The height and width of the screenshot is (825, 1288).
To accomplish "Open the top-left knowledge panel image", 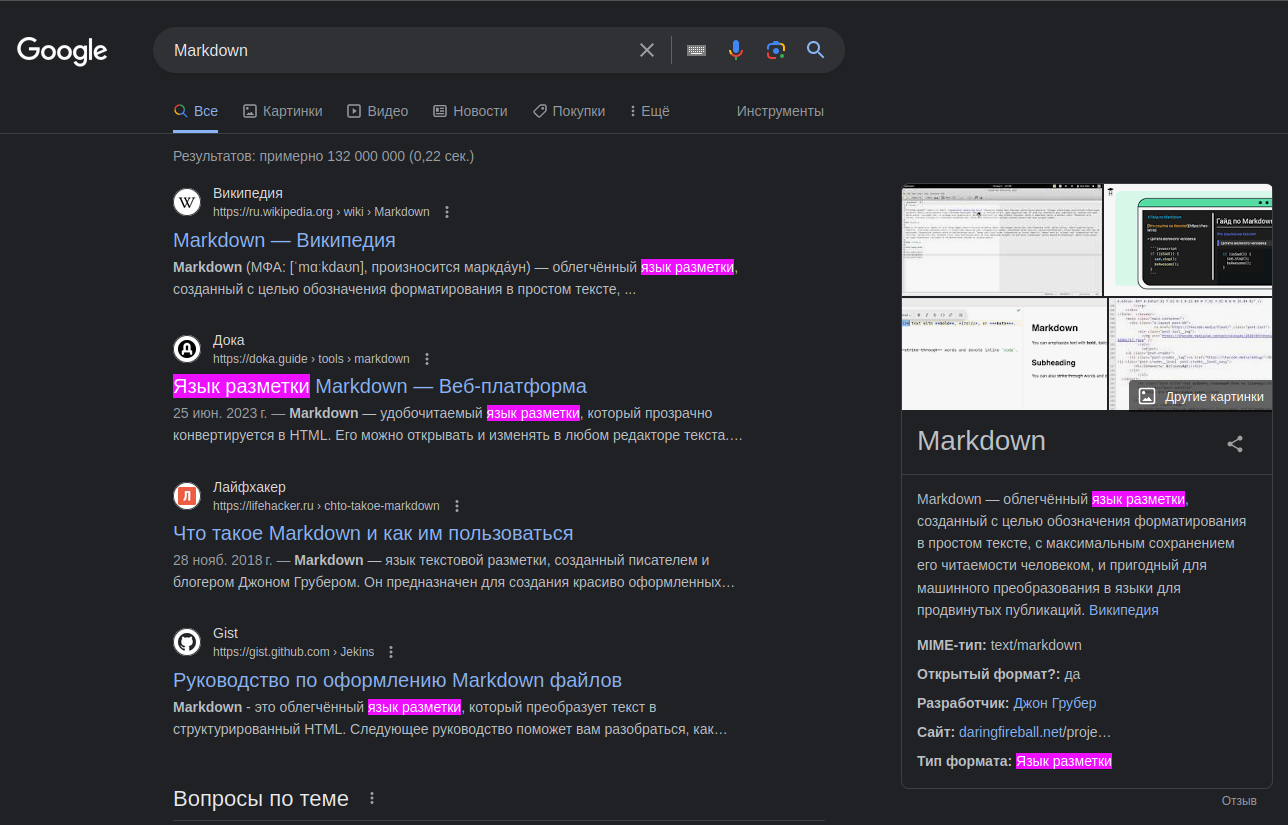I will (x=1002, y=239).
